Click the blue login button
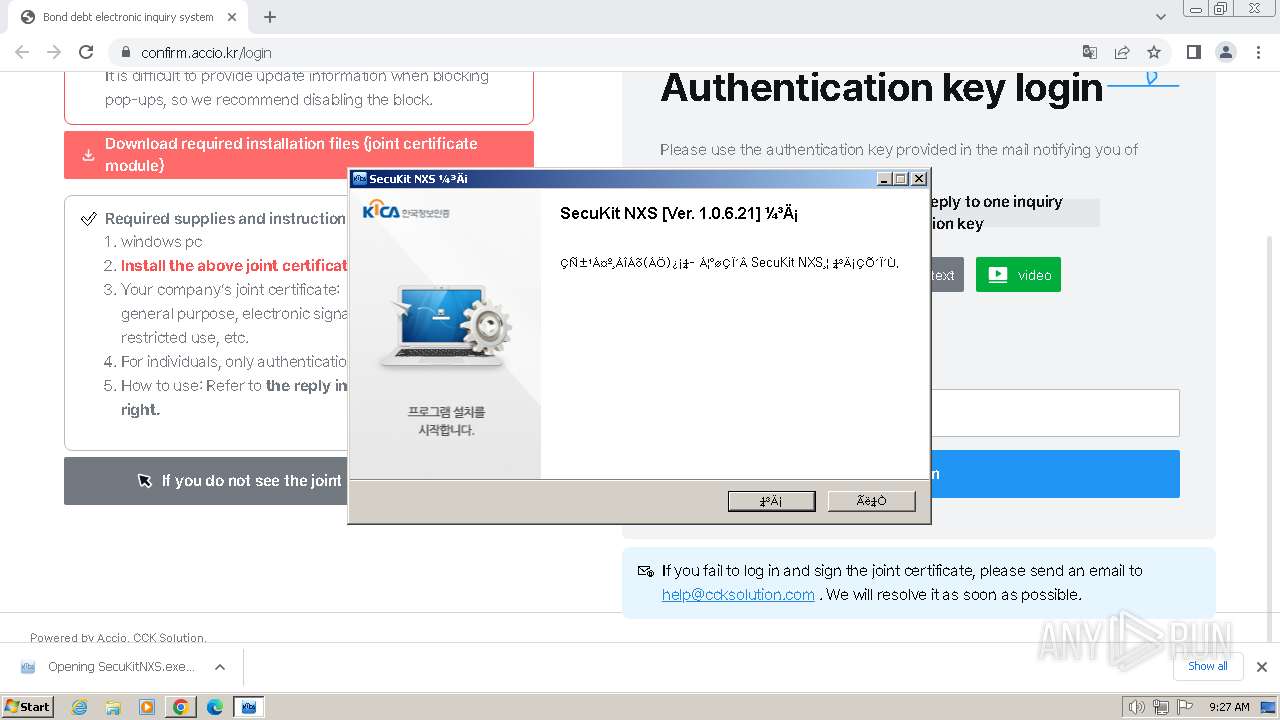Screen dimensions: 1280x720 1055,474
